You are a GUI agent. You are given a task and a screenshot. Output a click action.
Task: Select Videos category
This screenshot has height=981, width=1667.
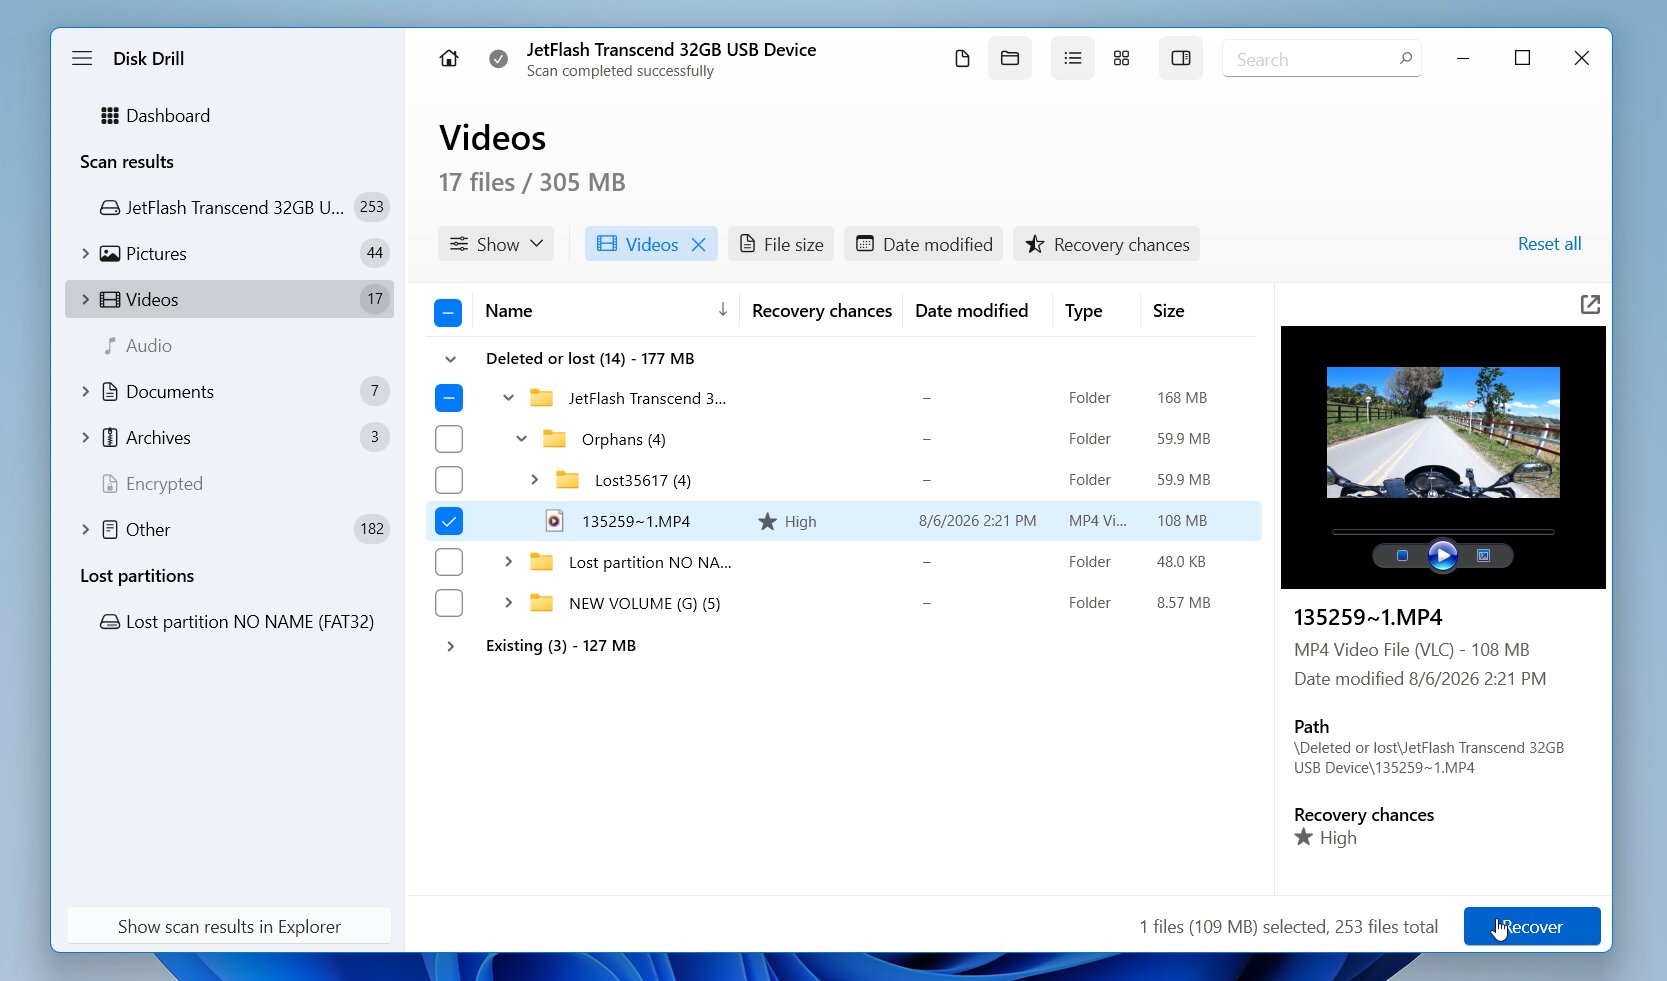(229, 299)
